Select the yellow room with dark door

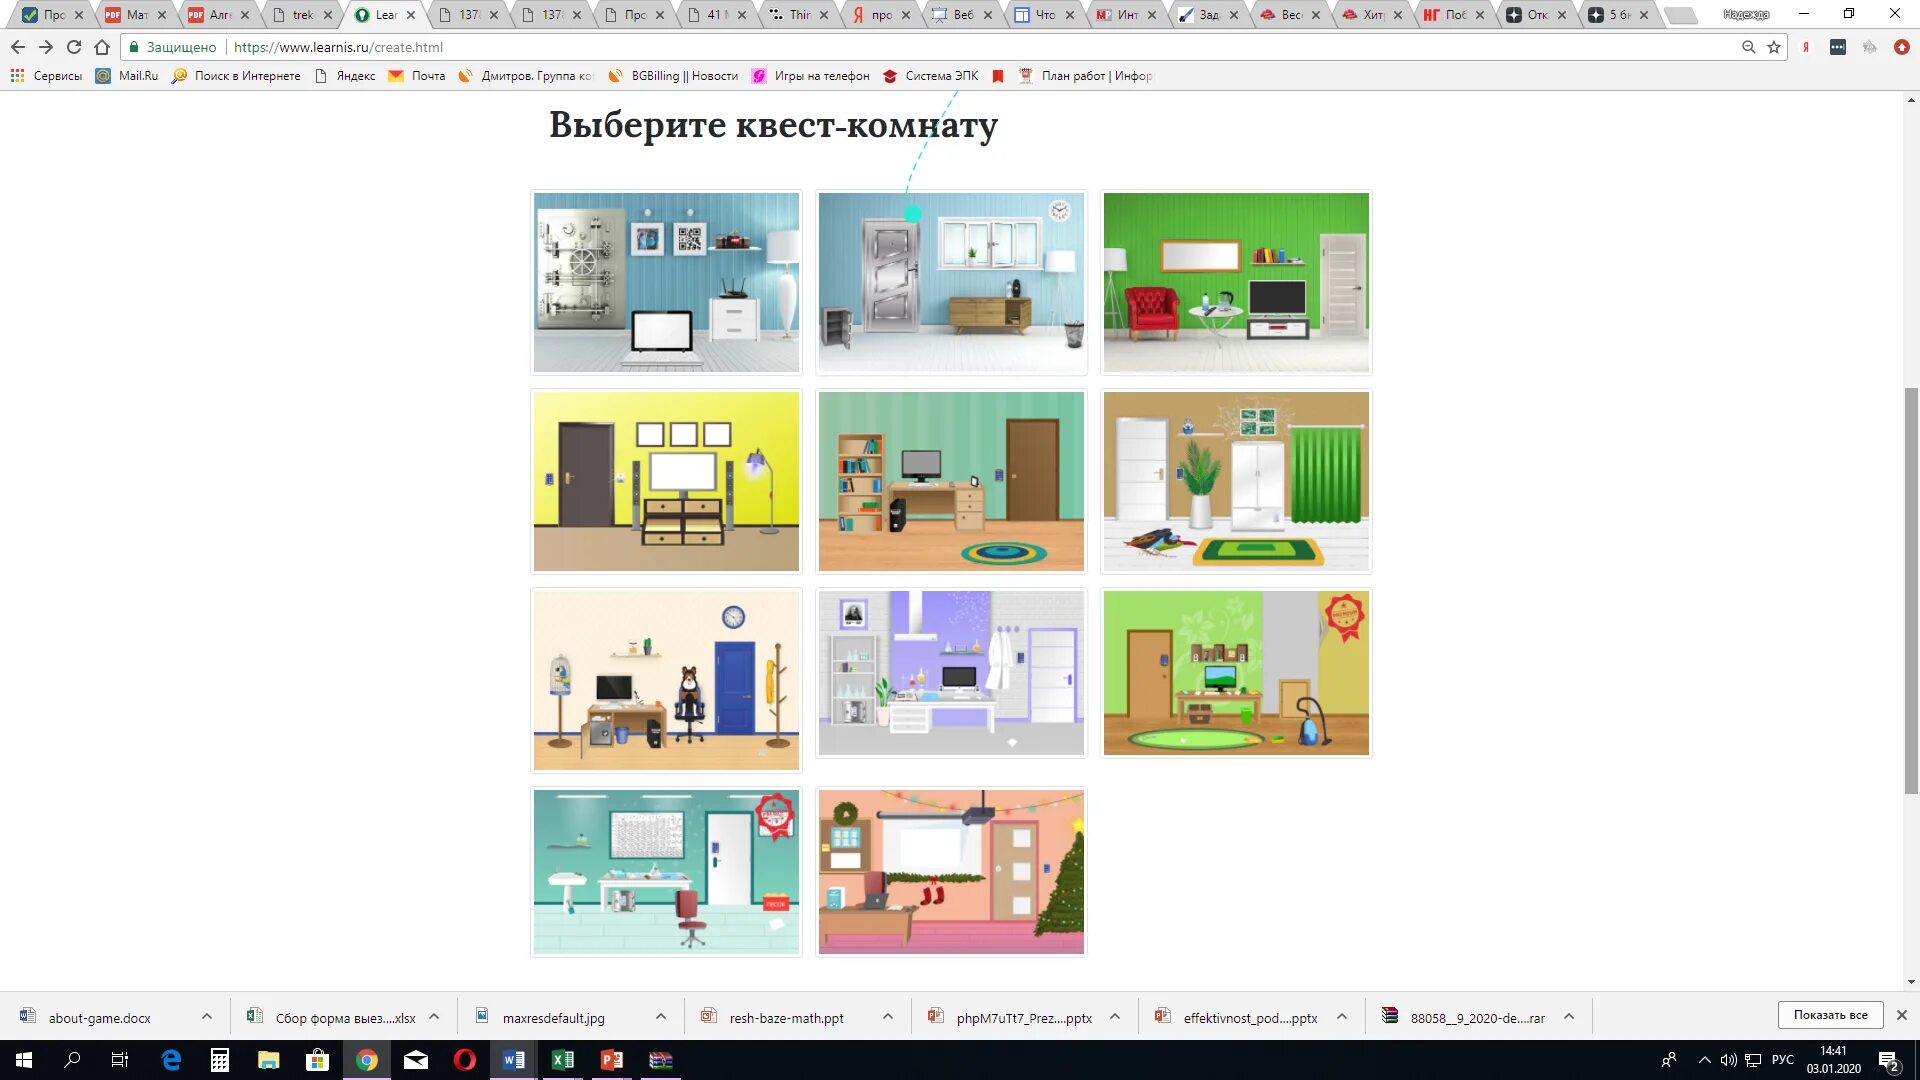pyautogui.click(x=666, y=481)
